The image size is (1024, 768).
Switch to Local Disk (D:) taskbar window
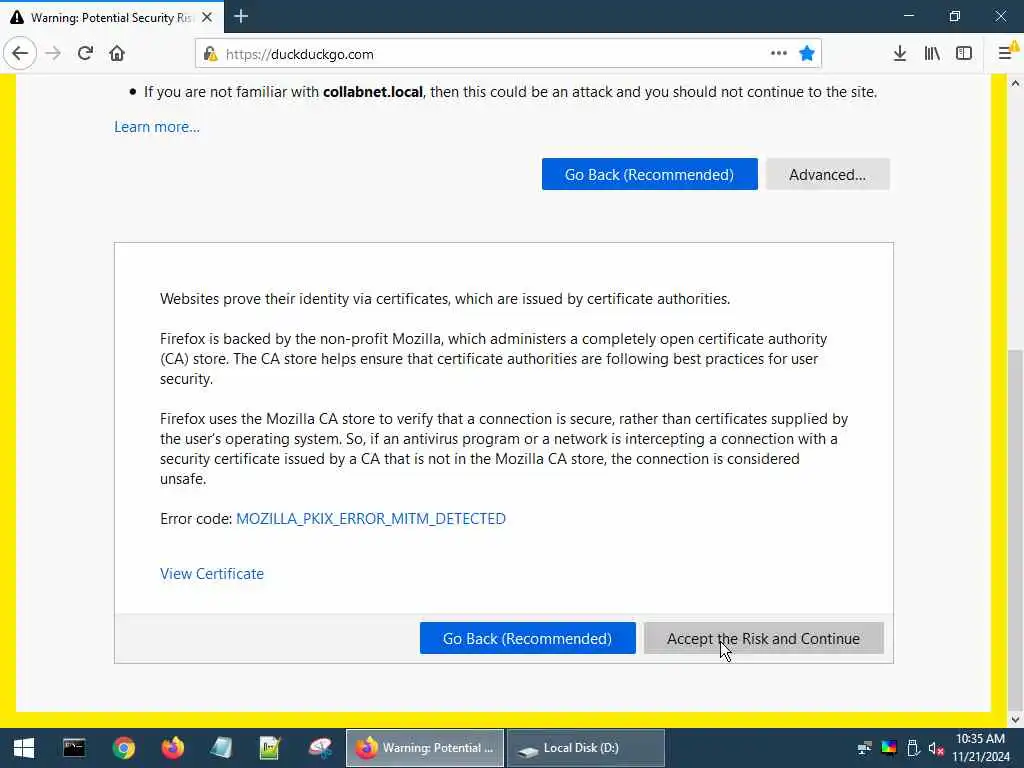click(586, 748)
